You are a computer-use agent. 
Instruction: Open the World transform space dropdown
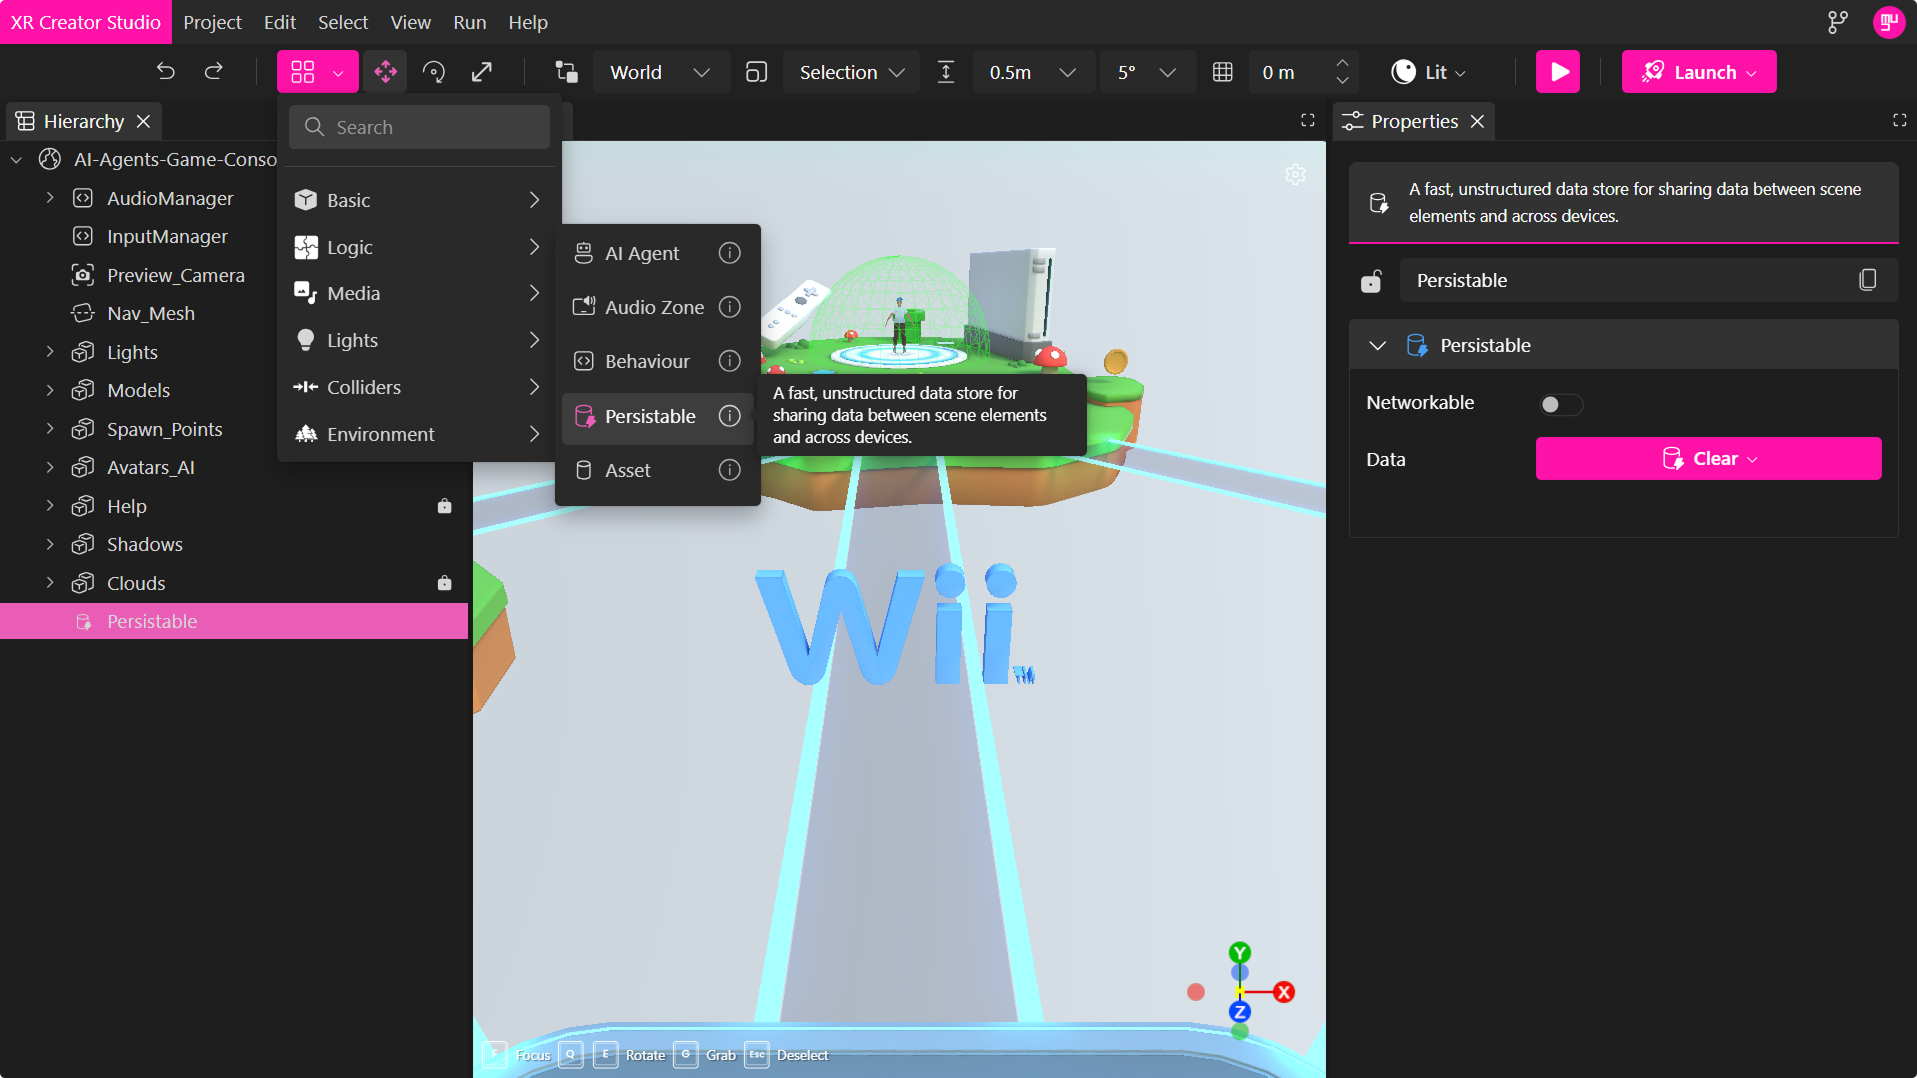tap(661, 72)
